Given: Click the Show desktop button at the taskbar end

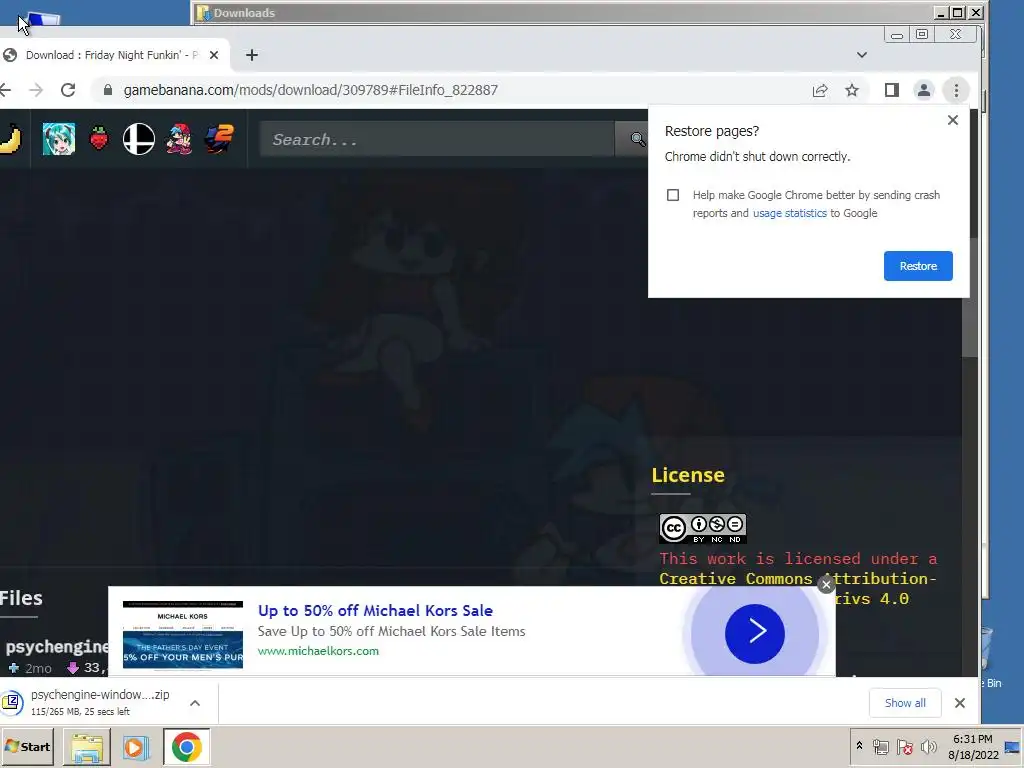Looking at the screenshot, I should 1013,747.
